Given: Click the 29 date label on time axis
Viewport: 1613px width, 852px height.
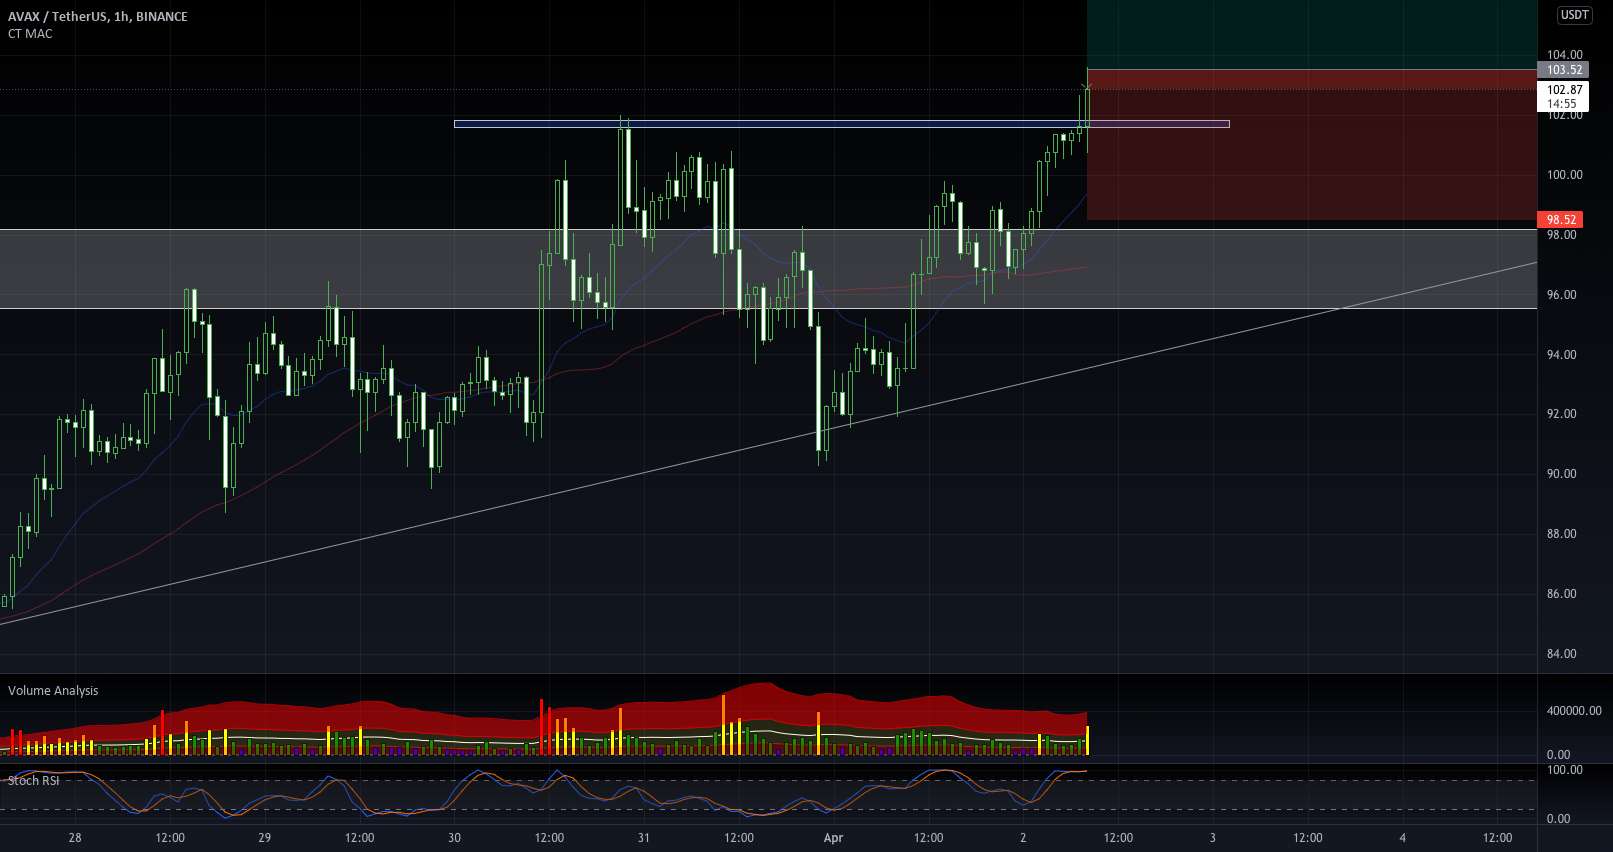Looking at the screenshot, I should pyautogui.click(x=264, y=838).
